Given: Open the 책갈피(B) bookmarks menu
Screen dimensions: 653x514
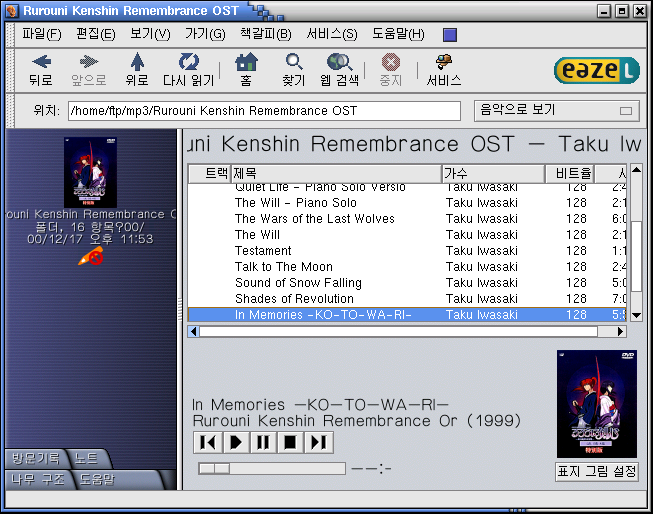Looking at the screenshot, I should pyautogui.click(x=265, y=34).
